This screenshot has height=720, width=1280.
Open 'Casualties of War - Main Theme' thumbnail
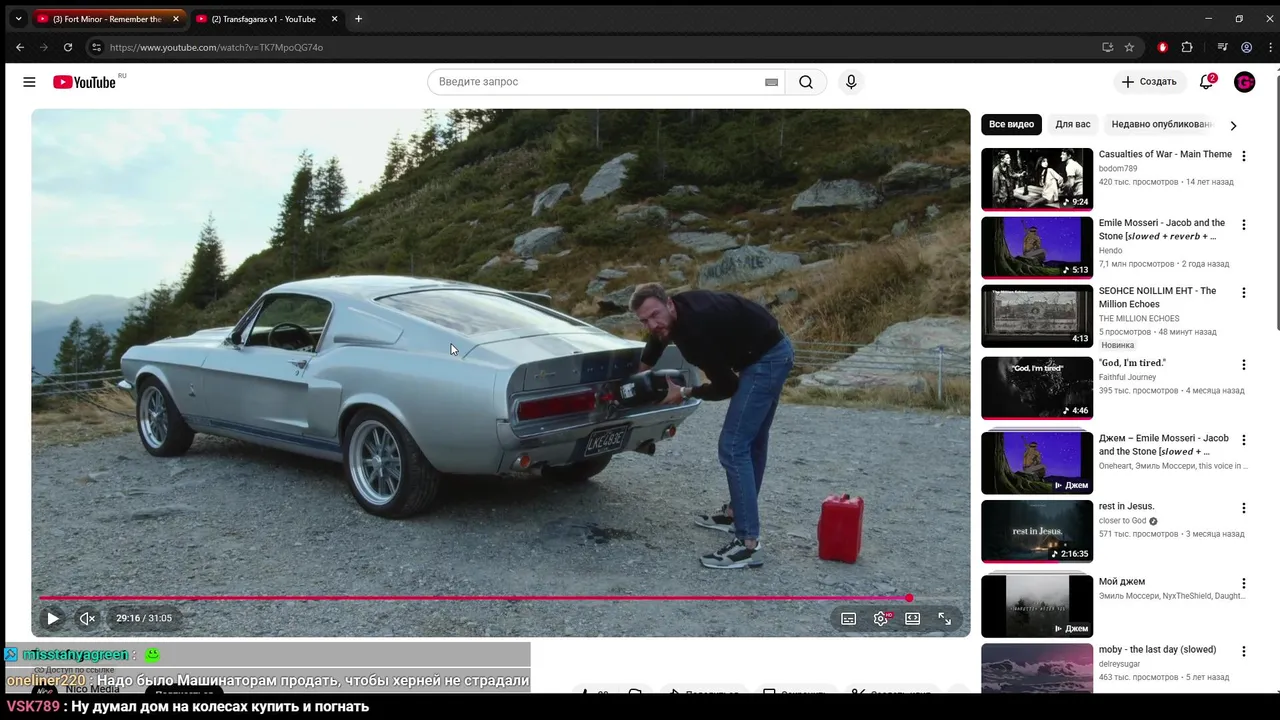click(x=1037, y=179)
